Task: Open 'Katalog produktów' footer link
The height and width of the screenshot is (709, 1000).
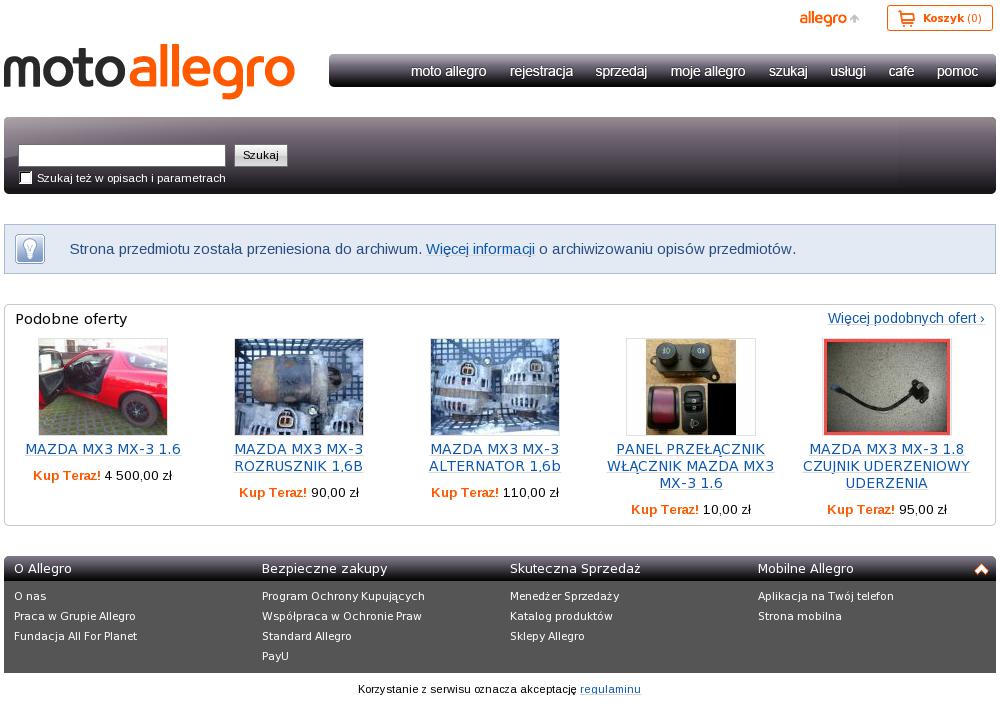Action: (561, 616)
